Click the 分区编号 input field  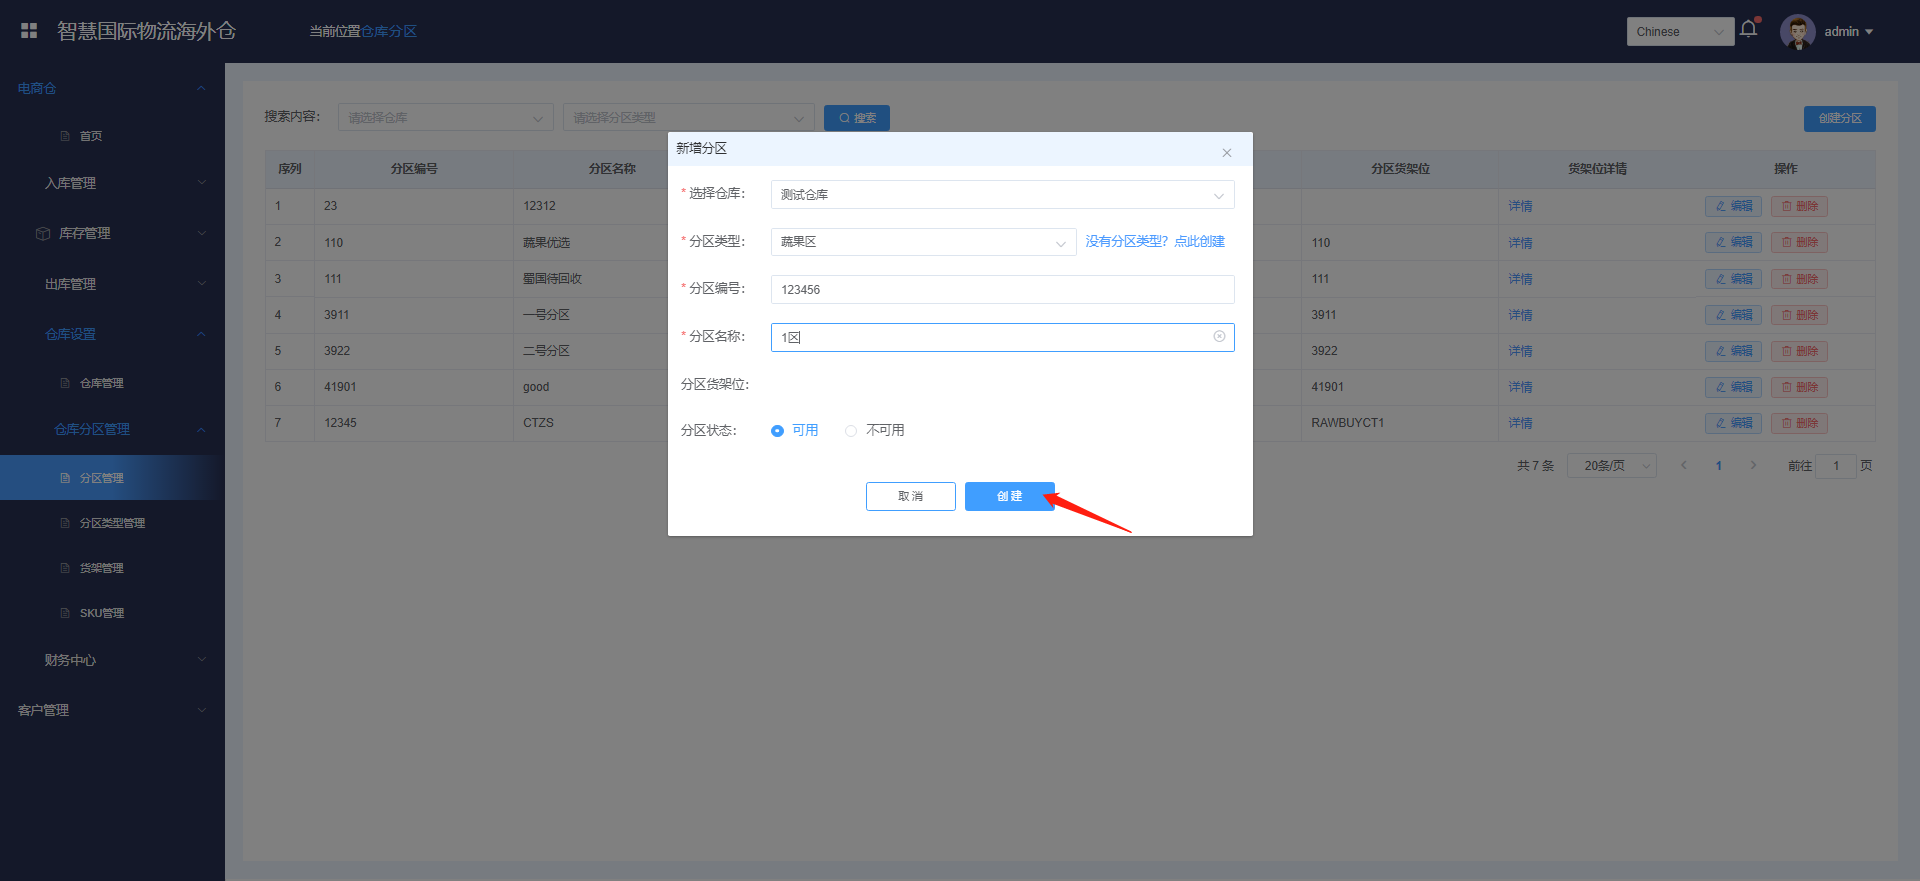click(1001, 290)
